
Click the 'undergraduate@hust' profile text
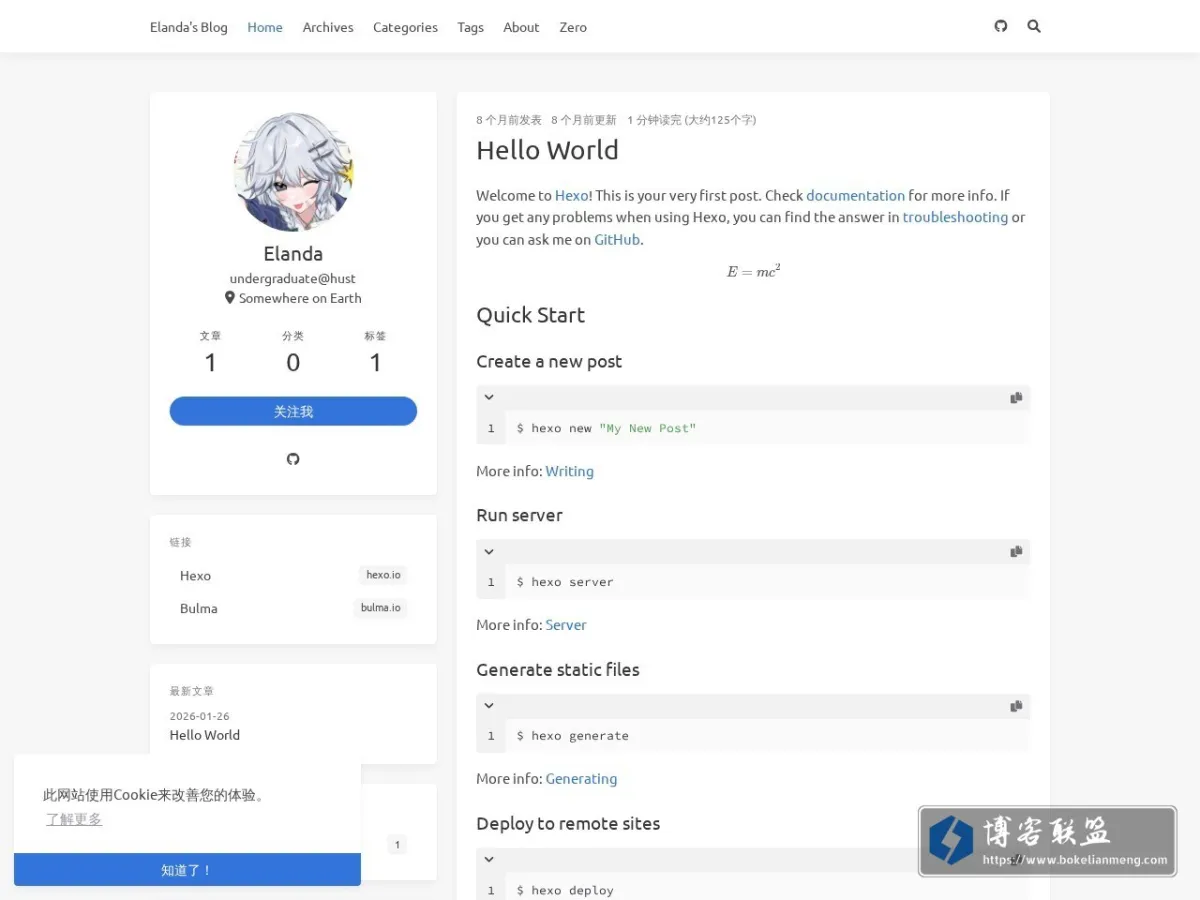(293, 278)
